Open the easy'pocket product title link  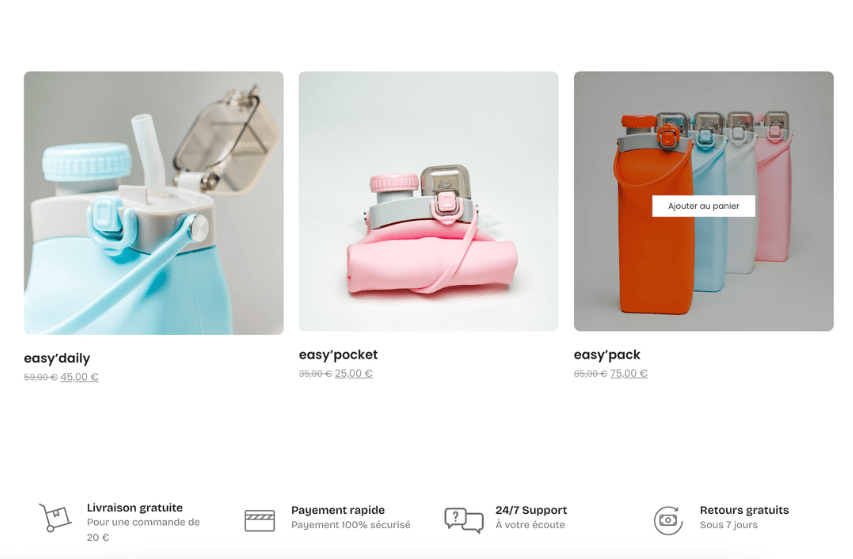pos(338,355)
